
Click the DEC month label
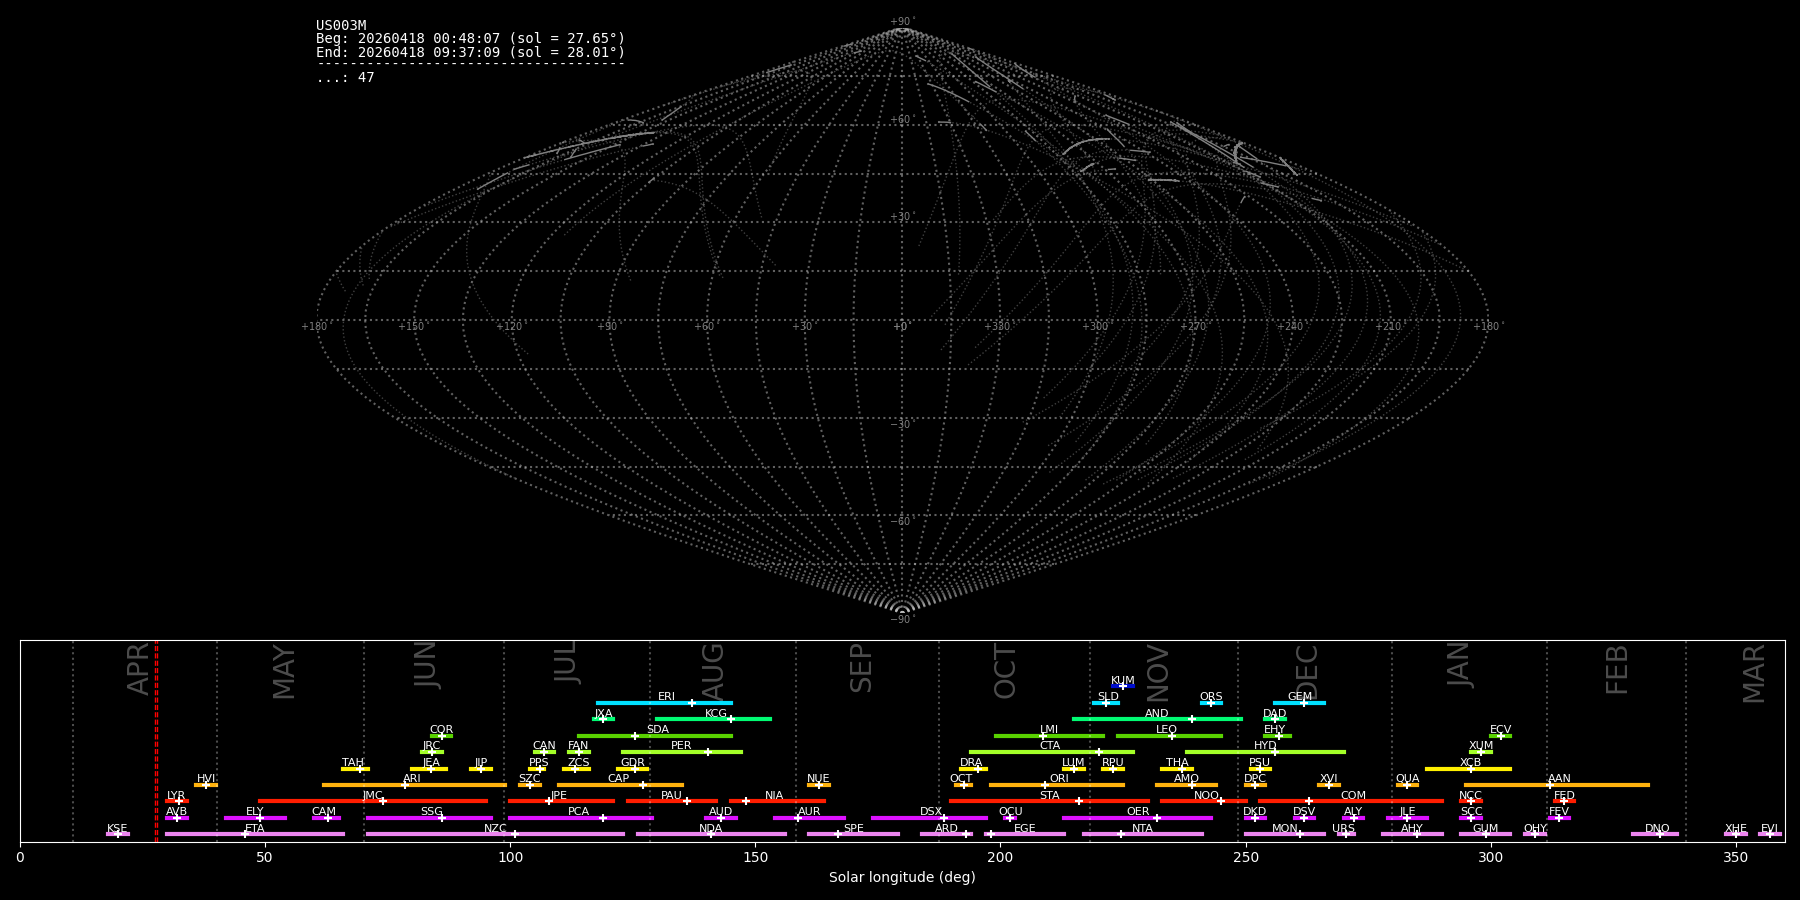(1307, 672)
